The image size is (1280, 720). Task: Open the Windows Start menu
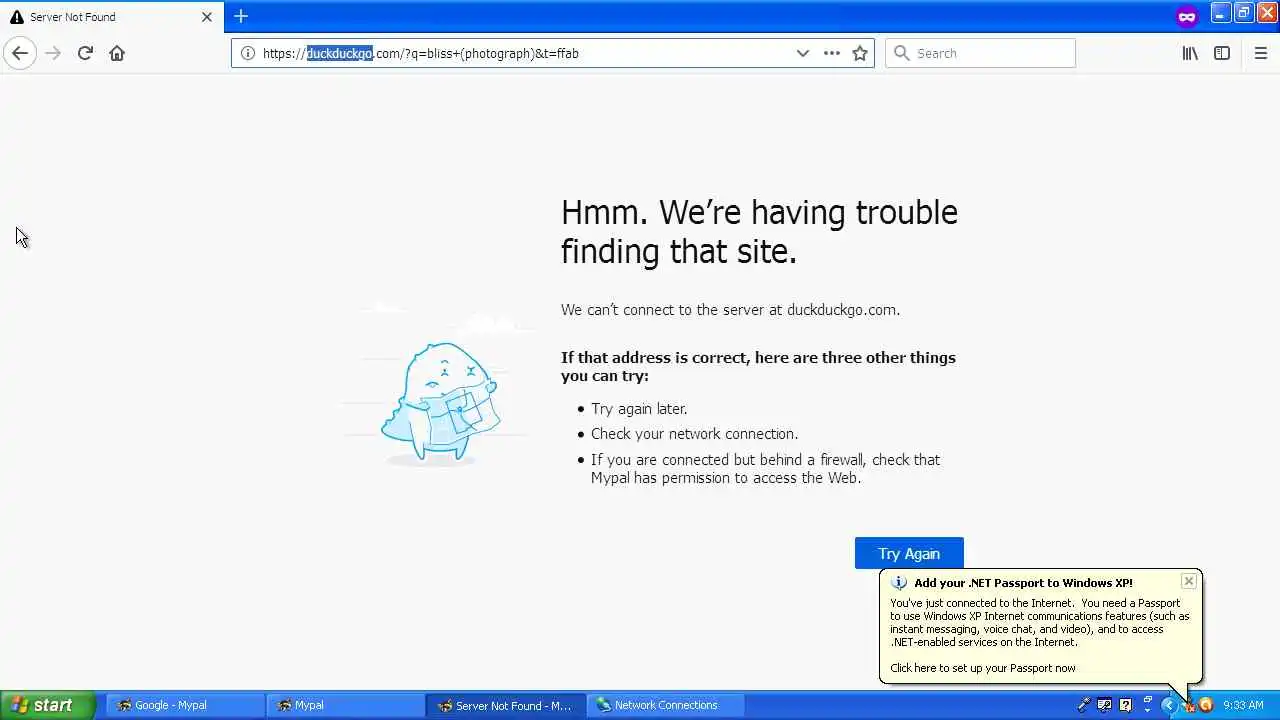click(x=48, y=705)
